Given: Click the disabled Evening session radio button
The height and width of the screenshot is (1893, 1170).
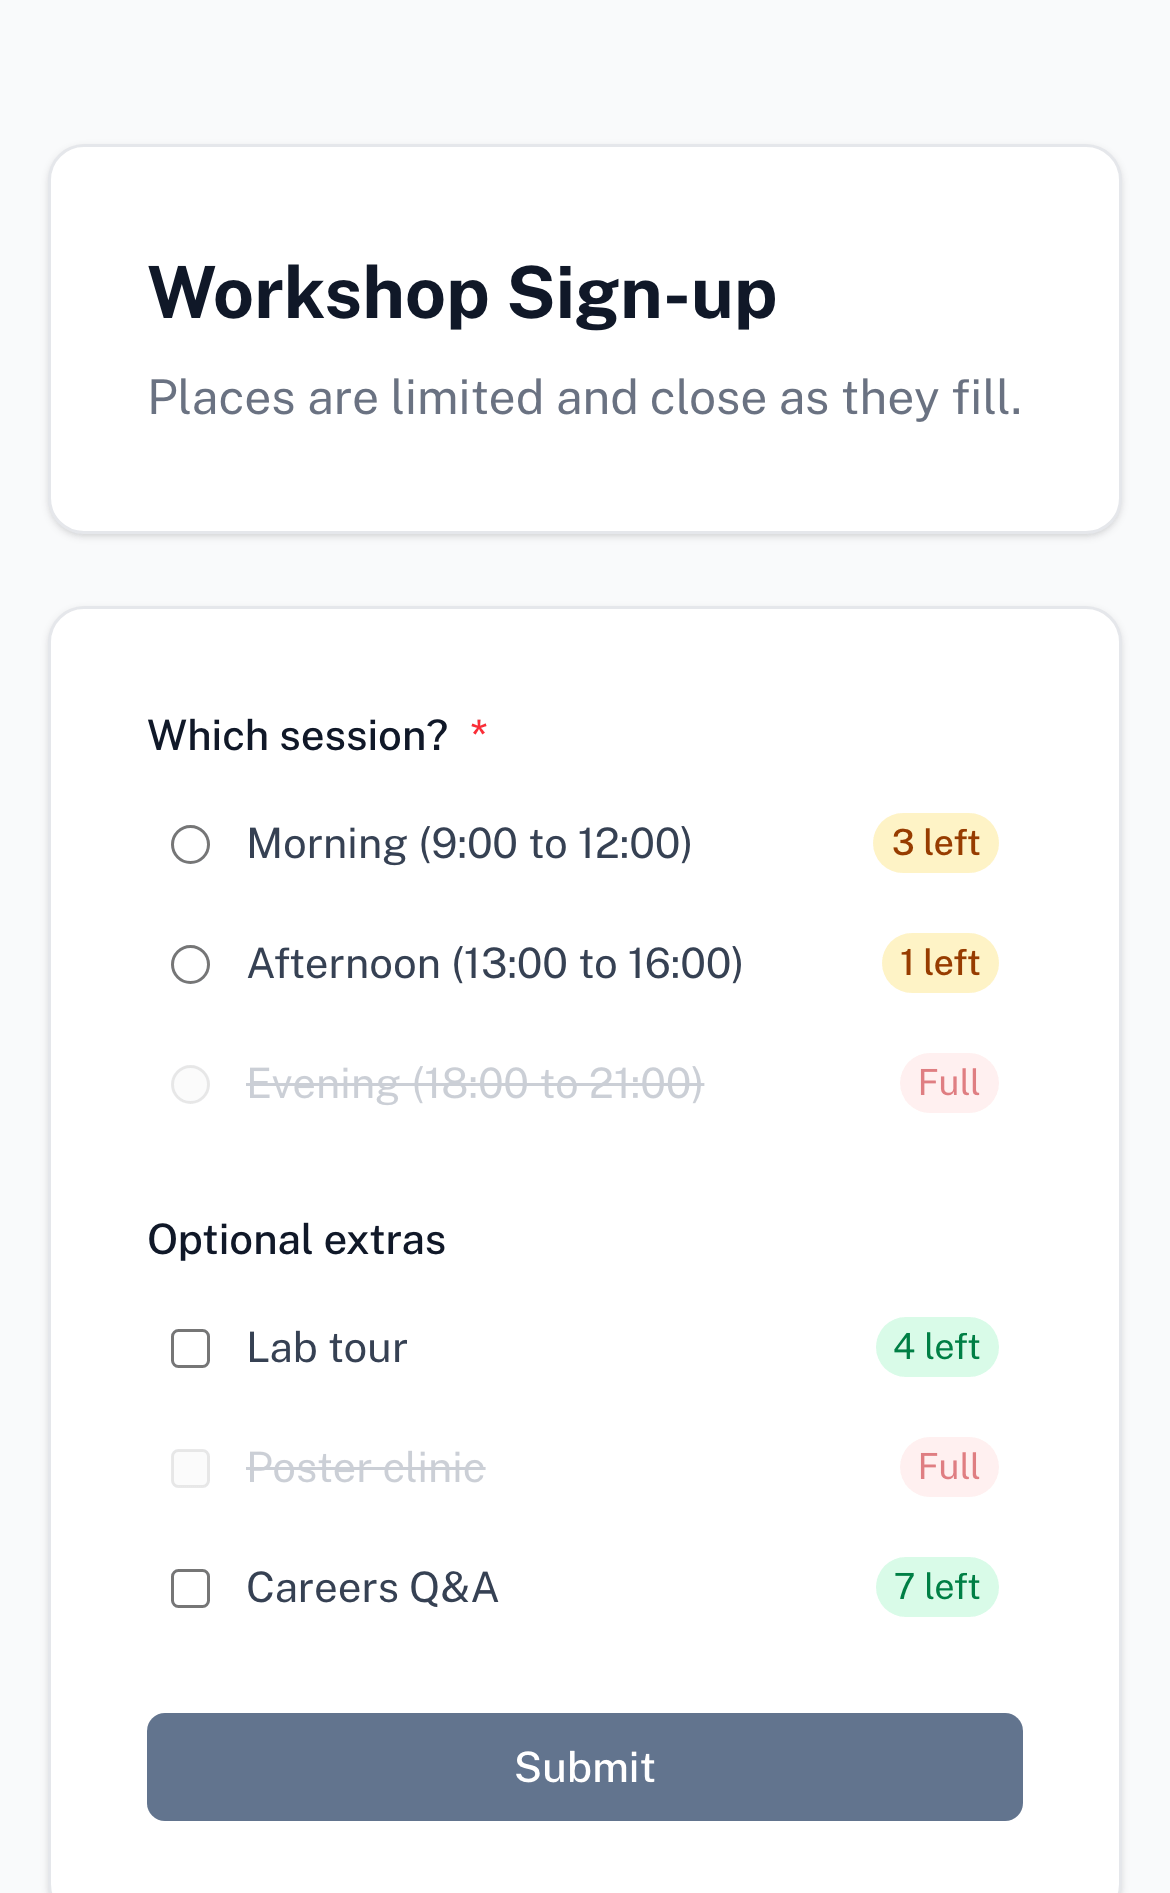Looking at the screenshot, I should [x=190, y=1084].
